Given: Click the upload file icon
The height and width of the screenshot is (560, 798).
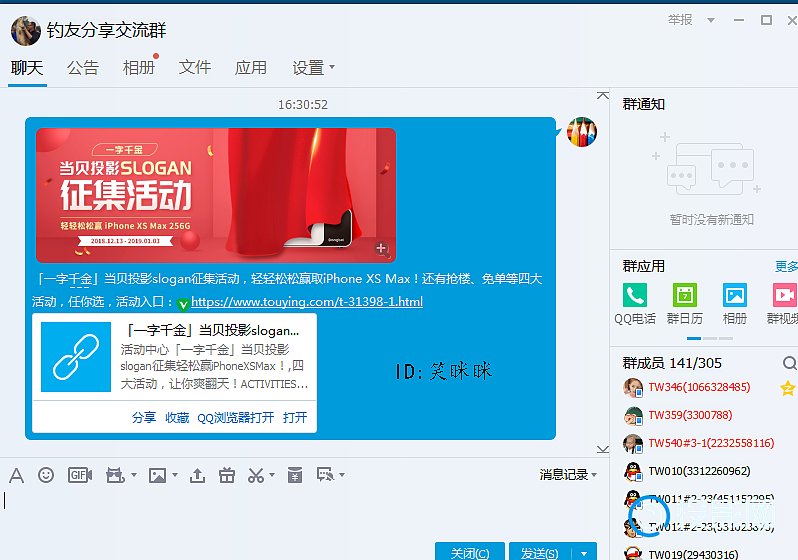Looking at the screenshot, I should click(197, 475).
